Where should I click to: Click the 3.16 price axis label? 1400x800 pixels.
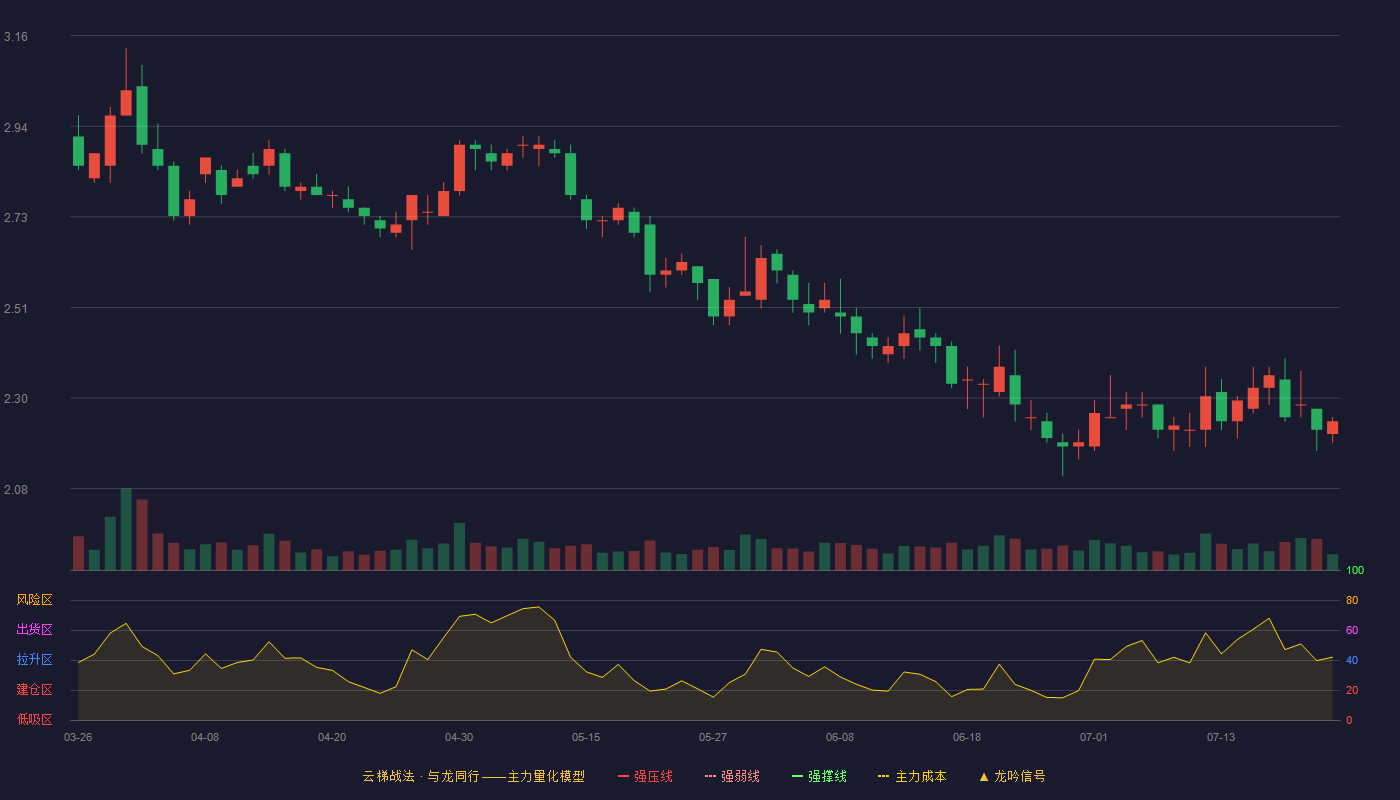16,37
